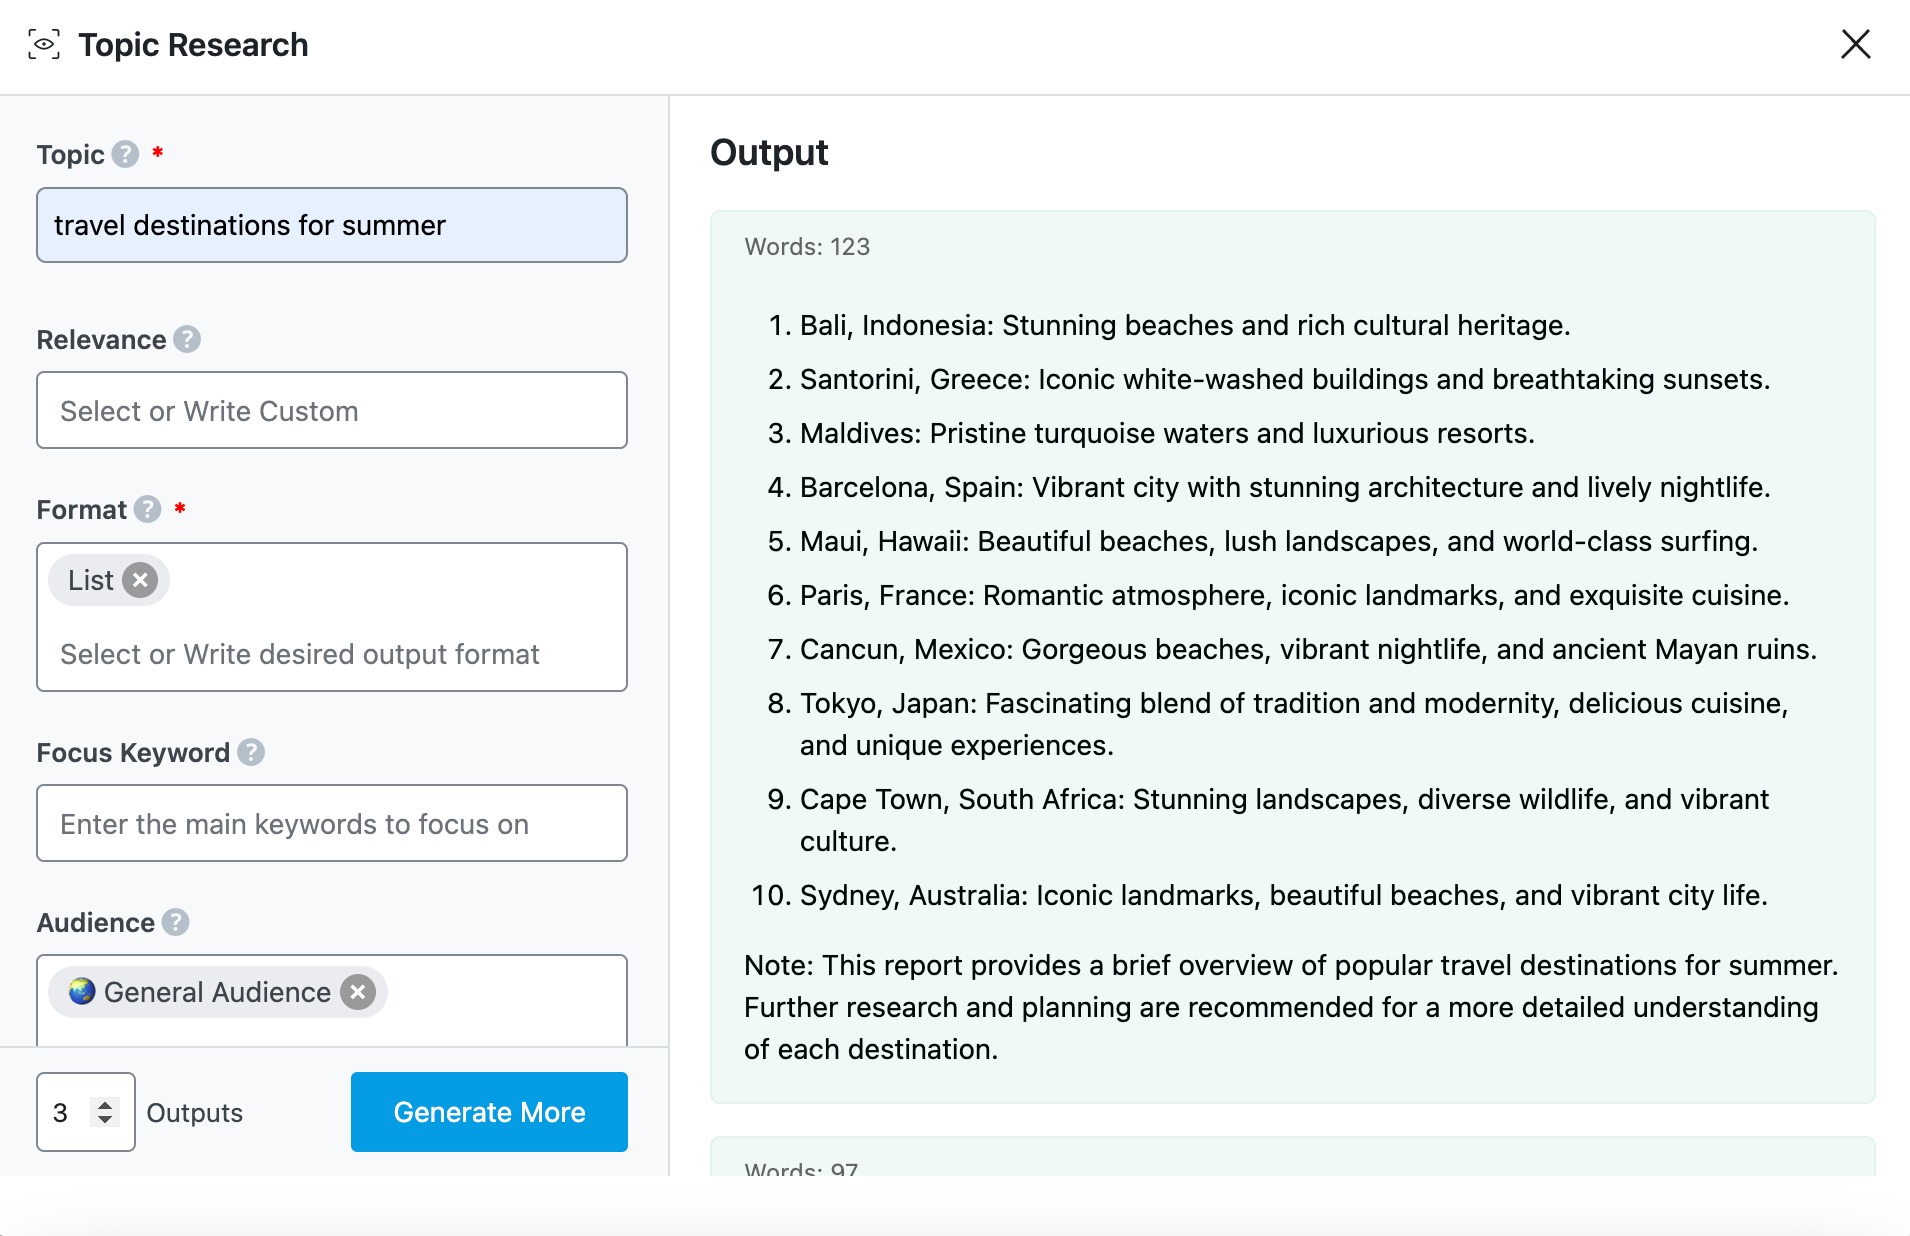This screenshot has width=1910, height=1236.
Task: Click the globe icon in General Audience tag
Action: click(x=82, y=991)
